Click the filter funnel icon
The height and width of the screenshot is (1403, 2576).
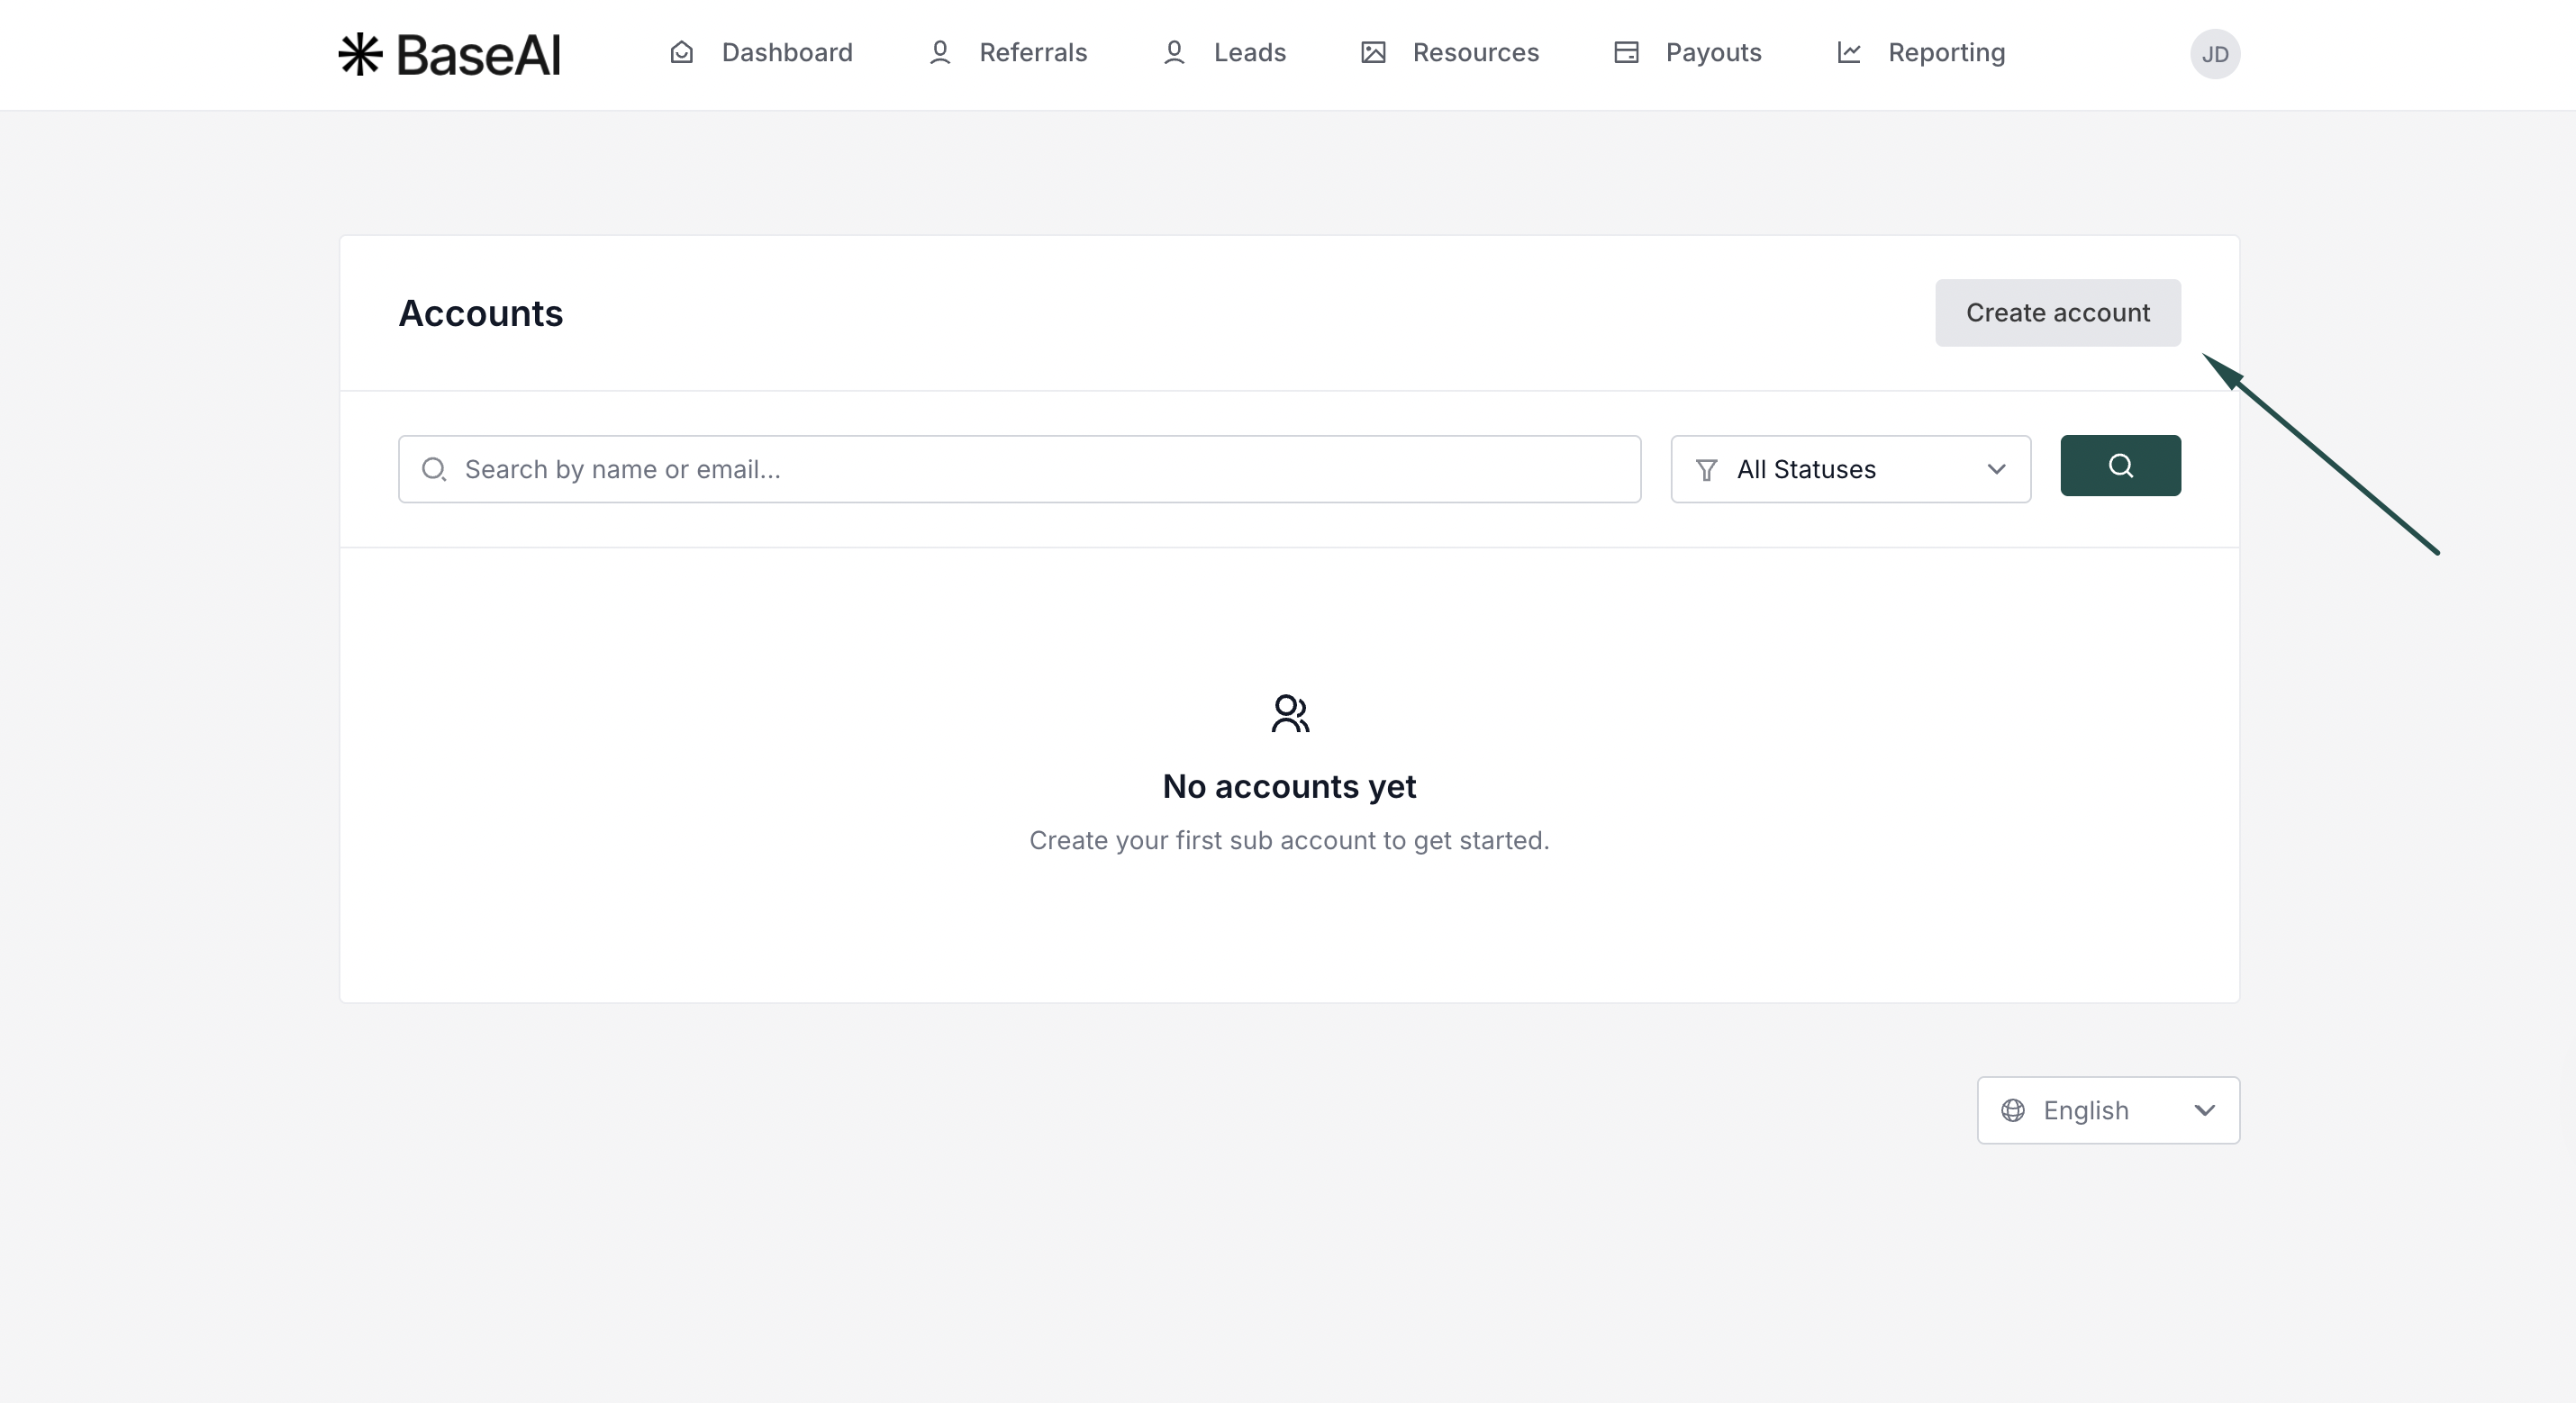point(1707,469)
